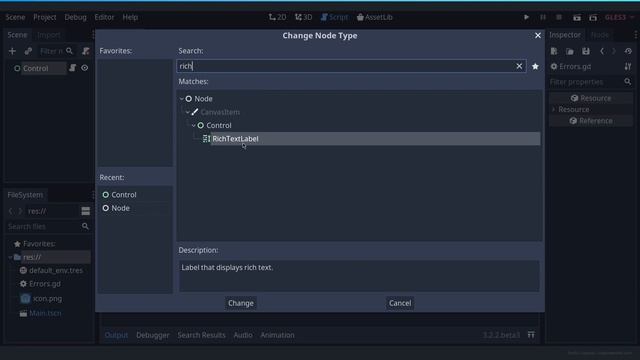
Task: Select CanvasItem in the matches tree
Action: [220, 112]
